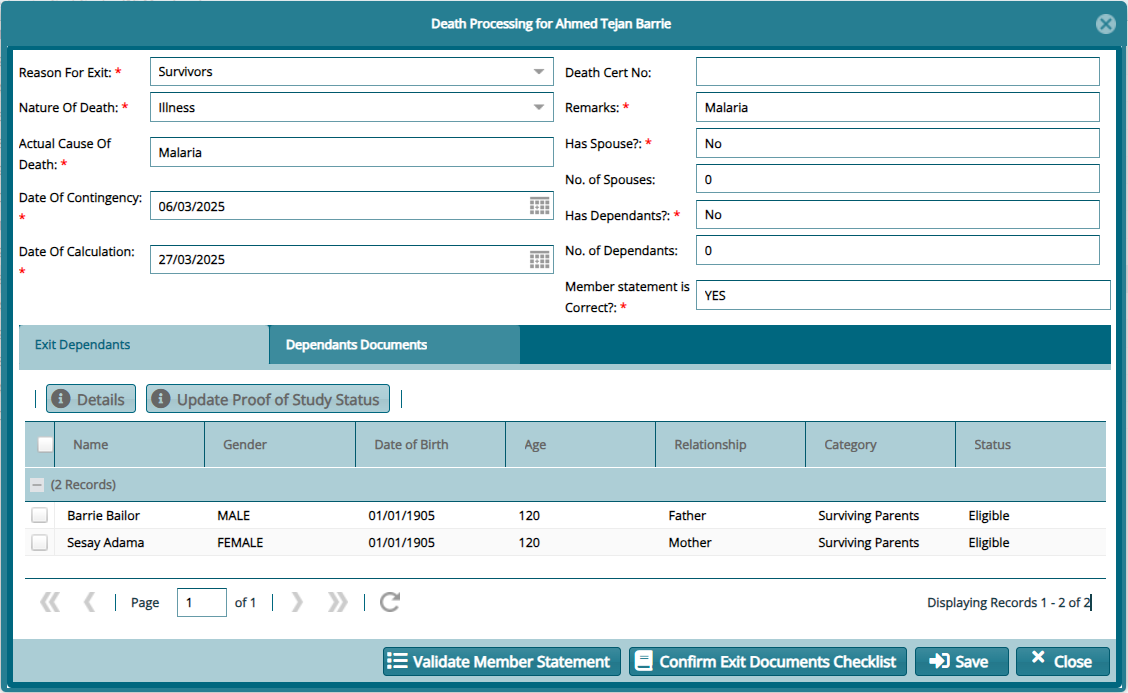The image size is (1128, 693).
Task: Tick the checkbox for Barrie Bailor
Action: 39,516
